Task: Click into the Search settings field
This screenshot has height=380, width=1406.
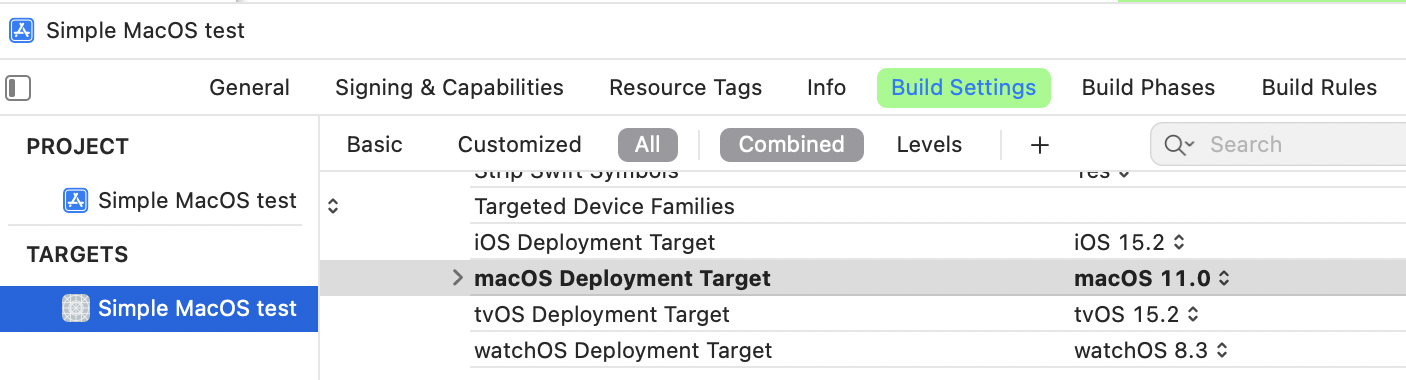Action: coord(1300,145)
